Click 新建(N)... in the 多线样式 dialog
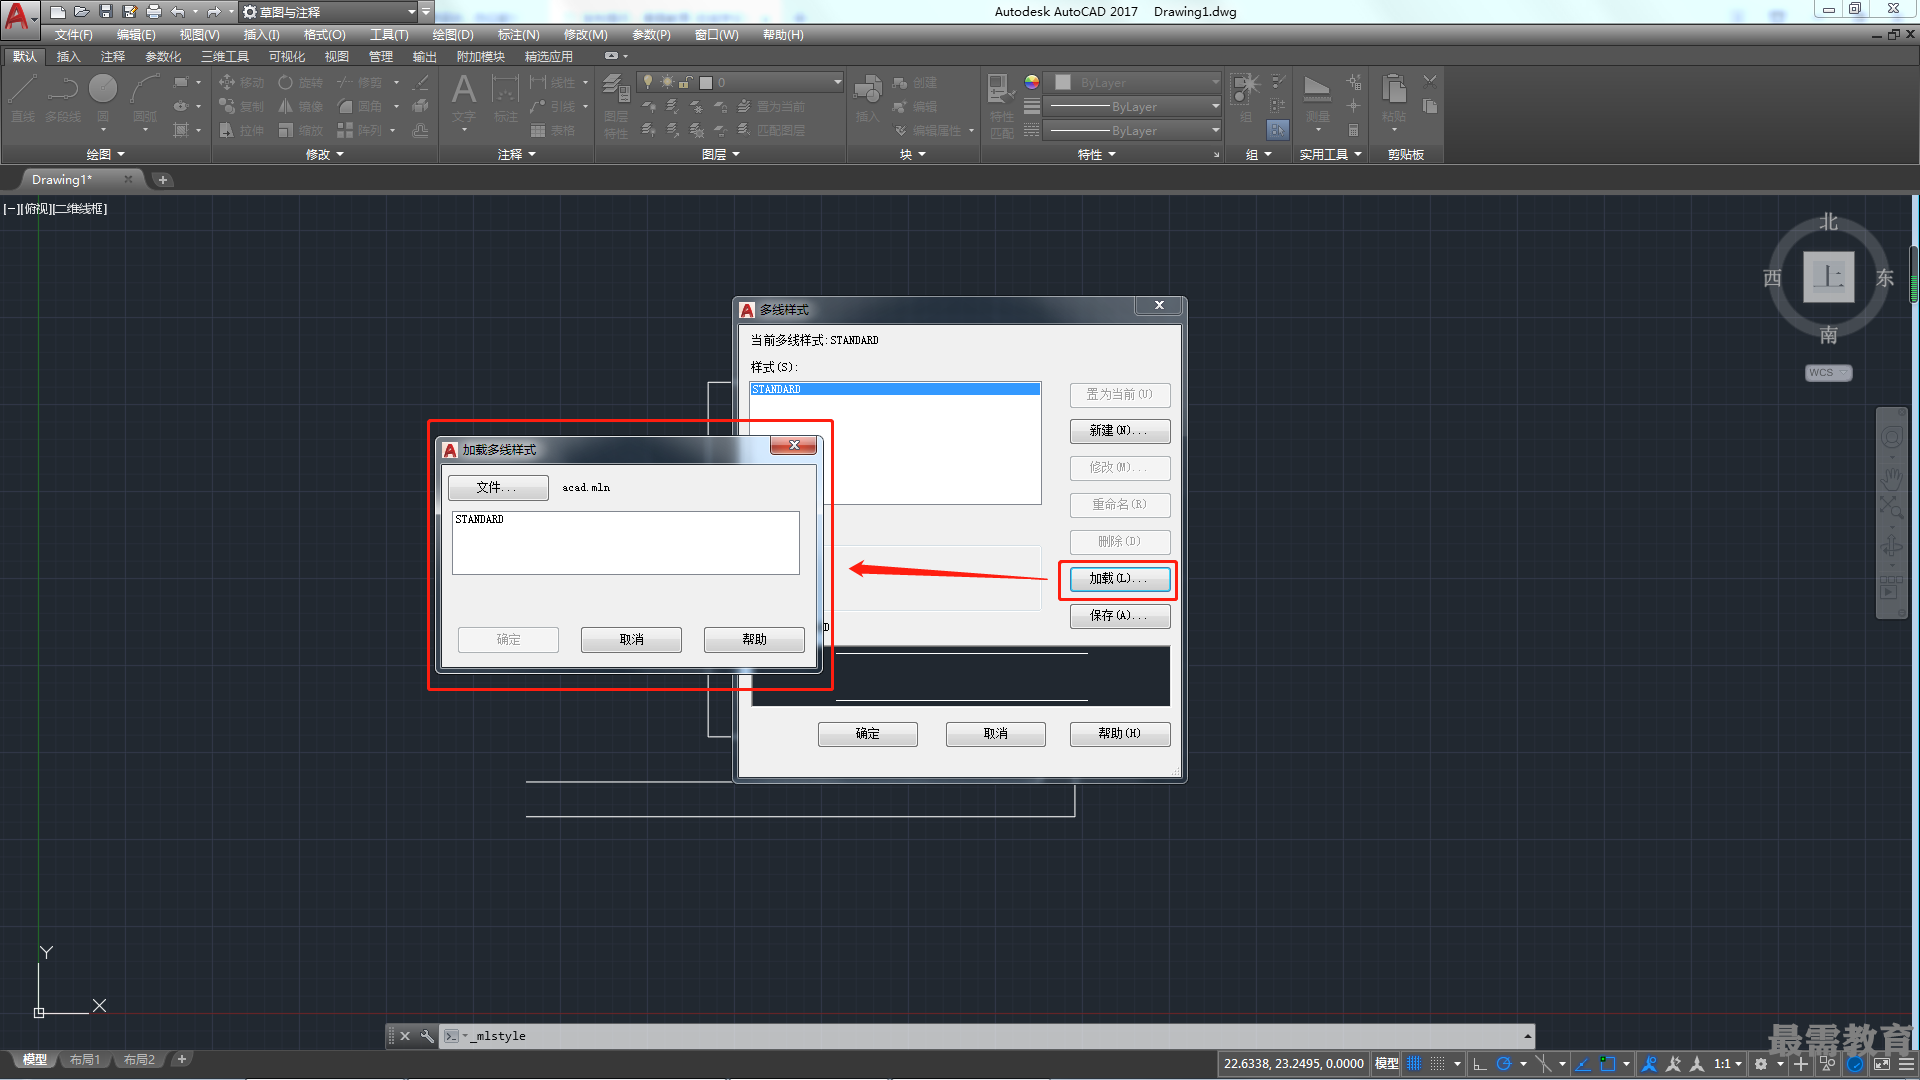 (1120, 431)
